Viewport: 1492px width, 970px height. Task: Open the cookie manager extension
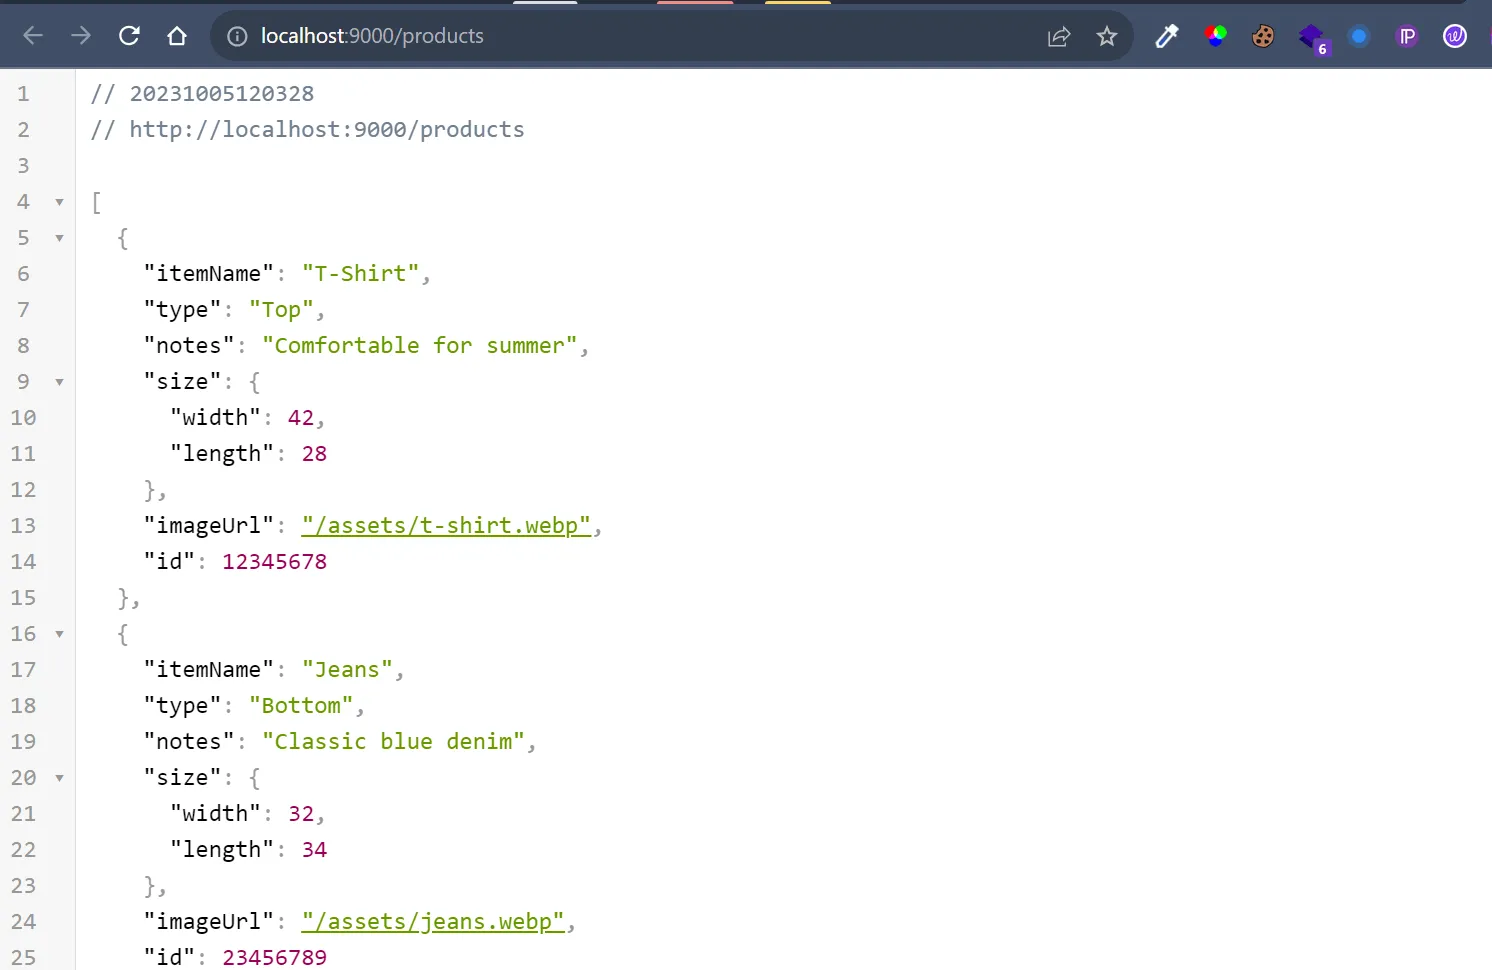click(1263, 36)
